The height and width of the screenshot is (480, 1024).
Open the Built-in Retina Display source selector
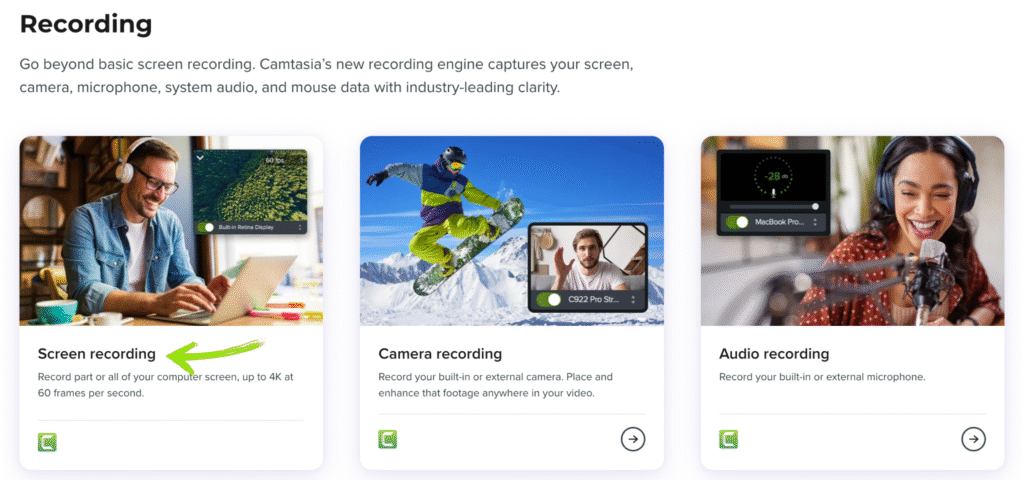point(299,227)
